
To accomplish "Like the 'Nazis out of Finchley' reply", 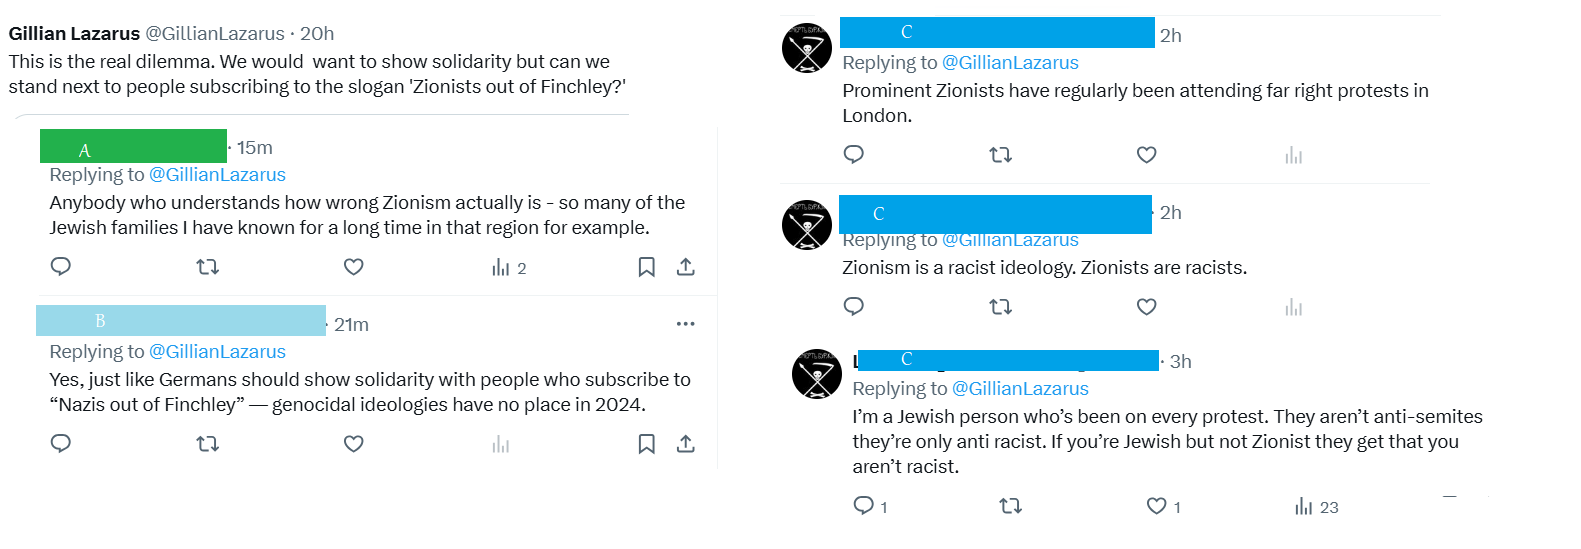I will [353, 444].
